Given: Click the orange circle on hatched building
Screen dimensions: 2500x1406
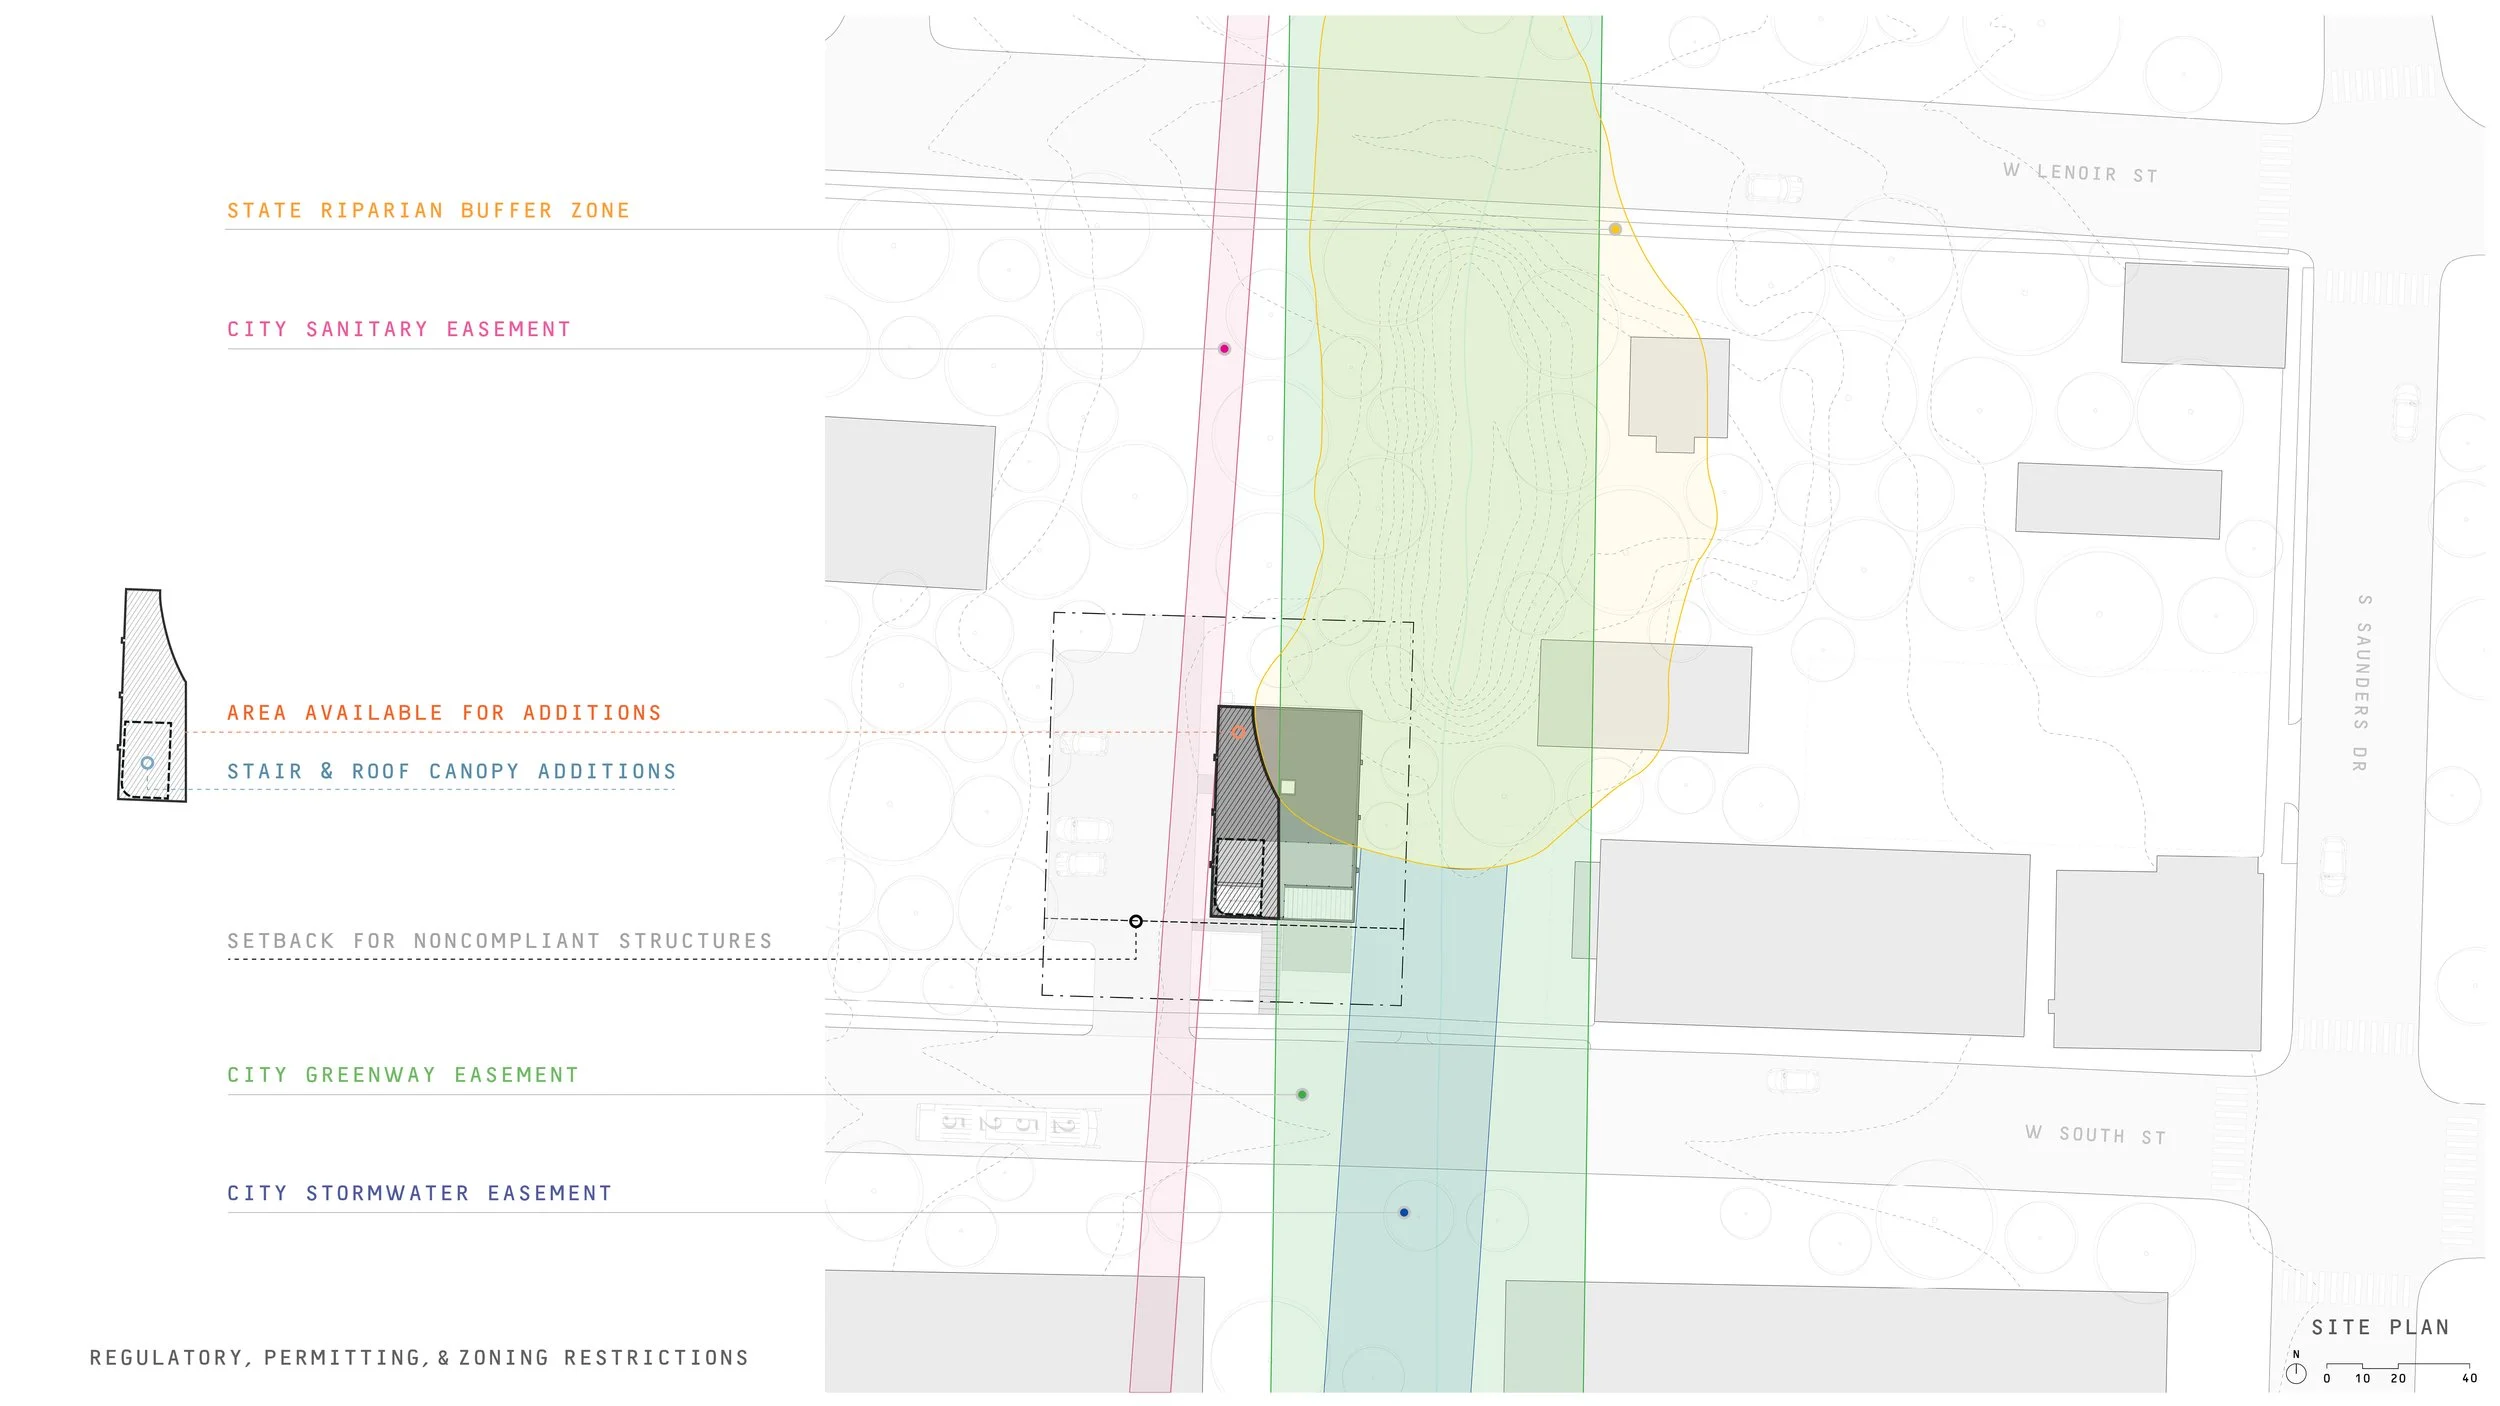Looking at the screenshot, I should pyautogui.click(x=1238, y=733).
